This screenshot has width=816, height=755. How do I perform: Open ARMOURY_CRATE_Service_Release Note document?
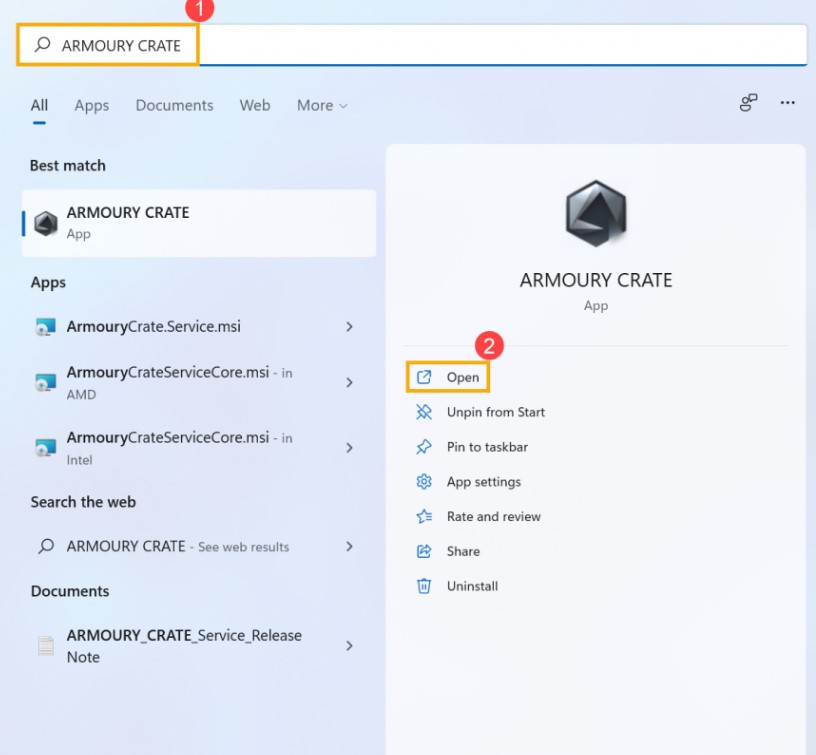[199, 646]
